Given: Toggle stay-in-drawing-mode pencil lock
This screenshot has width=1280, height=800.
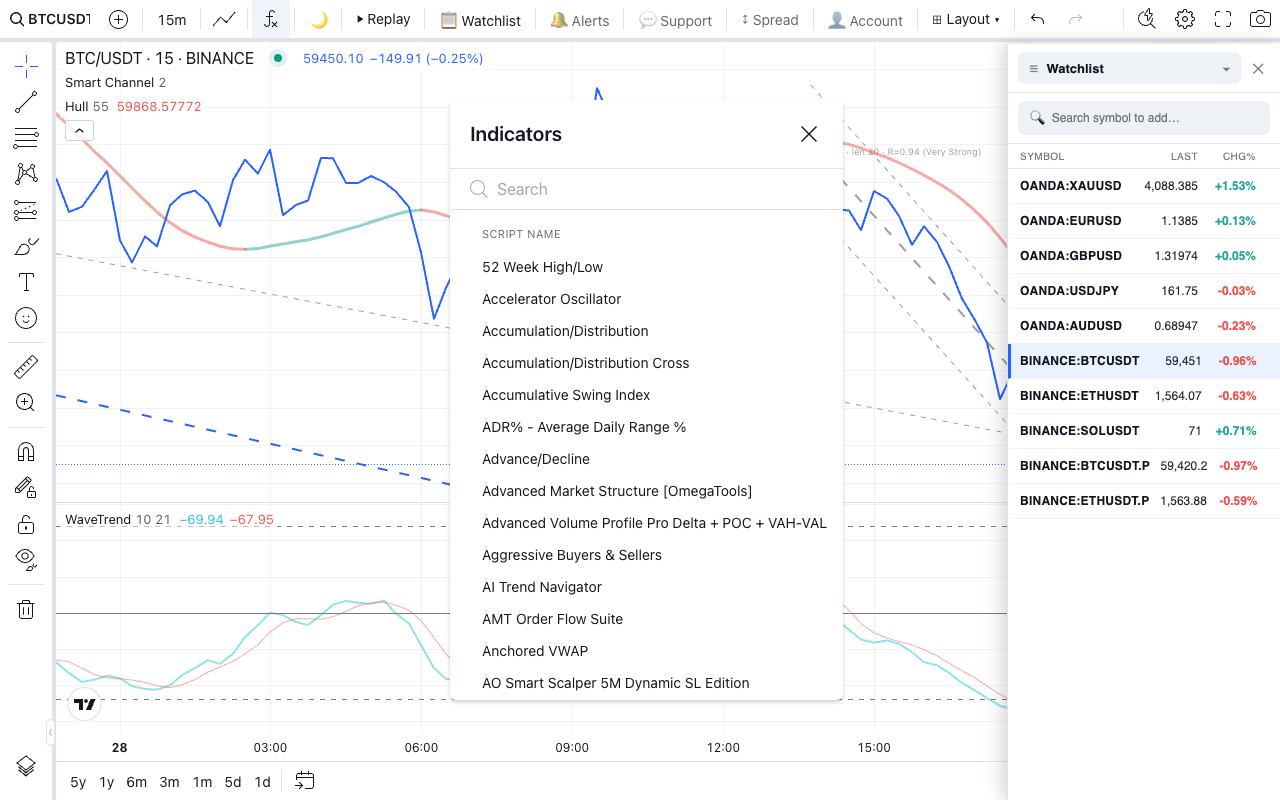Looking at the screenshot, I should (26, 487).
